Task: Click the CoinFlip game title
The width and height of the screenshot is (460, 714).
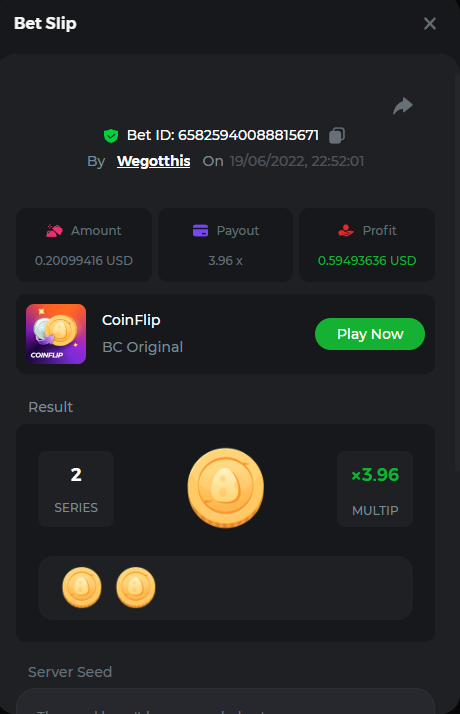Action: tap(131, 320)
